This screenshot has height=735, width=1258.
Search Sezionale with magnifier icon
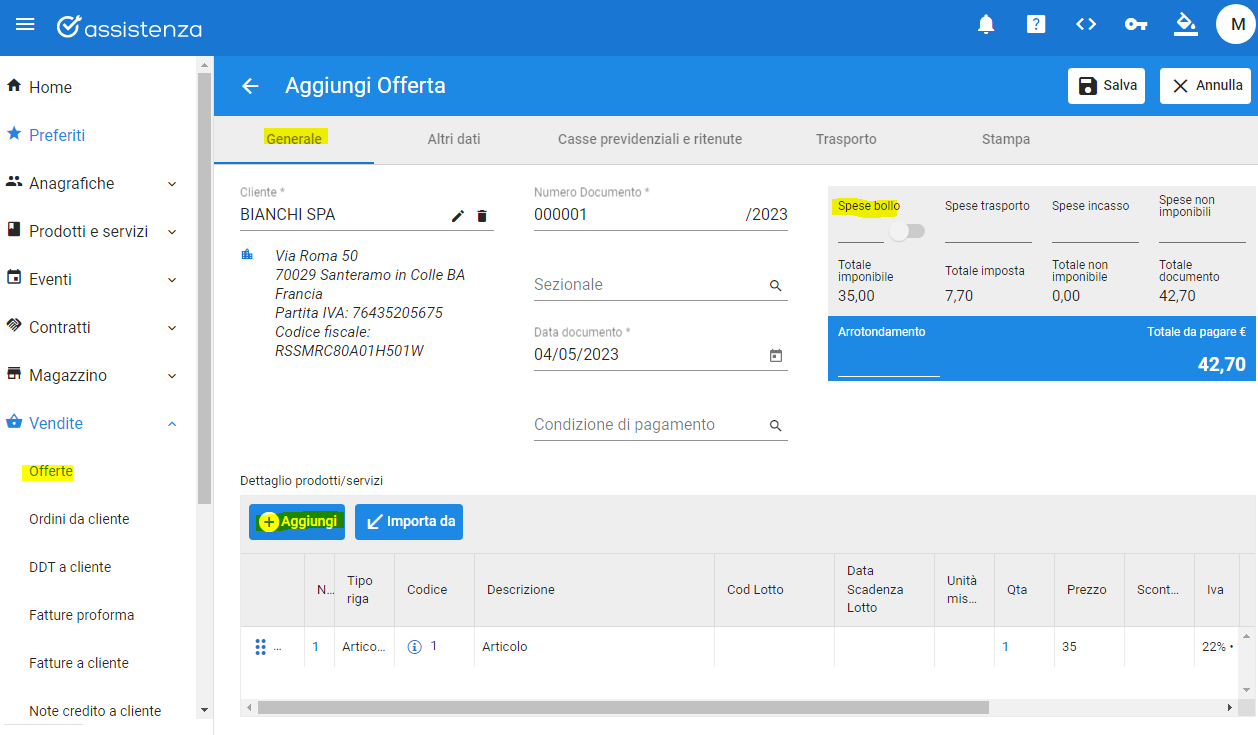[x=775, y=286]
